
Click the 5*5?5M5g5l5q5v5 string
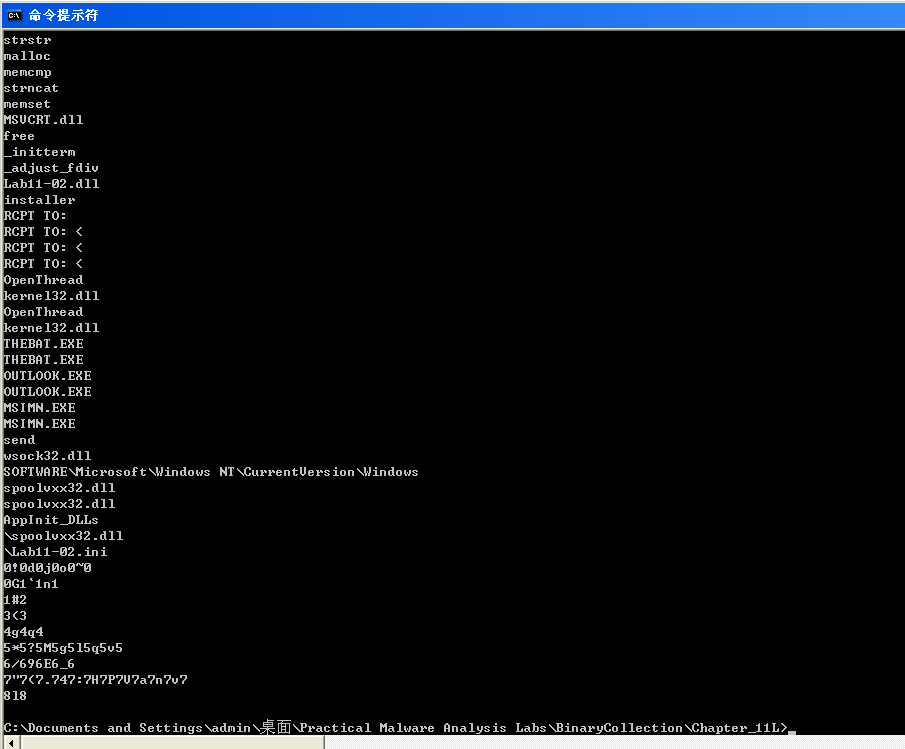click(63, 648)
